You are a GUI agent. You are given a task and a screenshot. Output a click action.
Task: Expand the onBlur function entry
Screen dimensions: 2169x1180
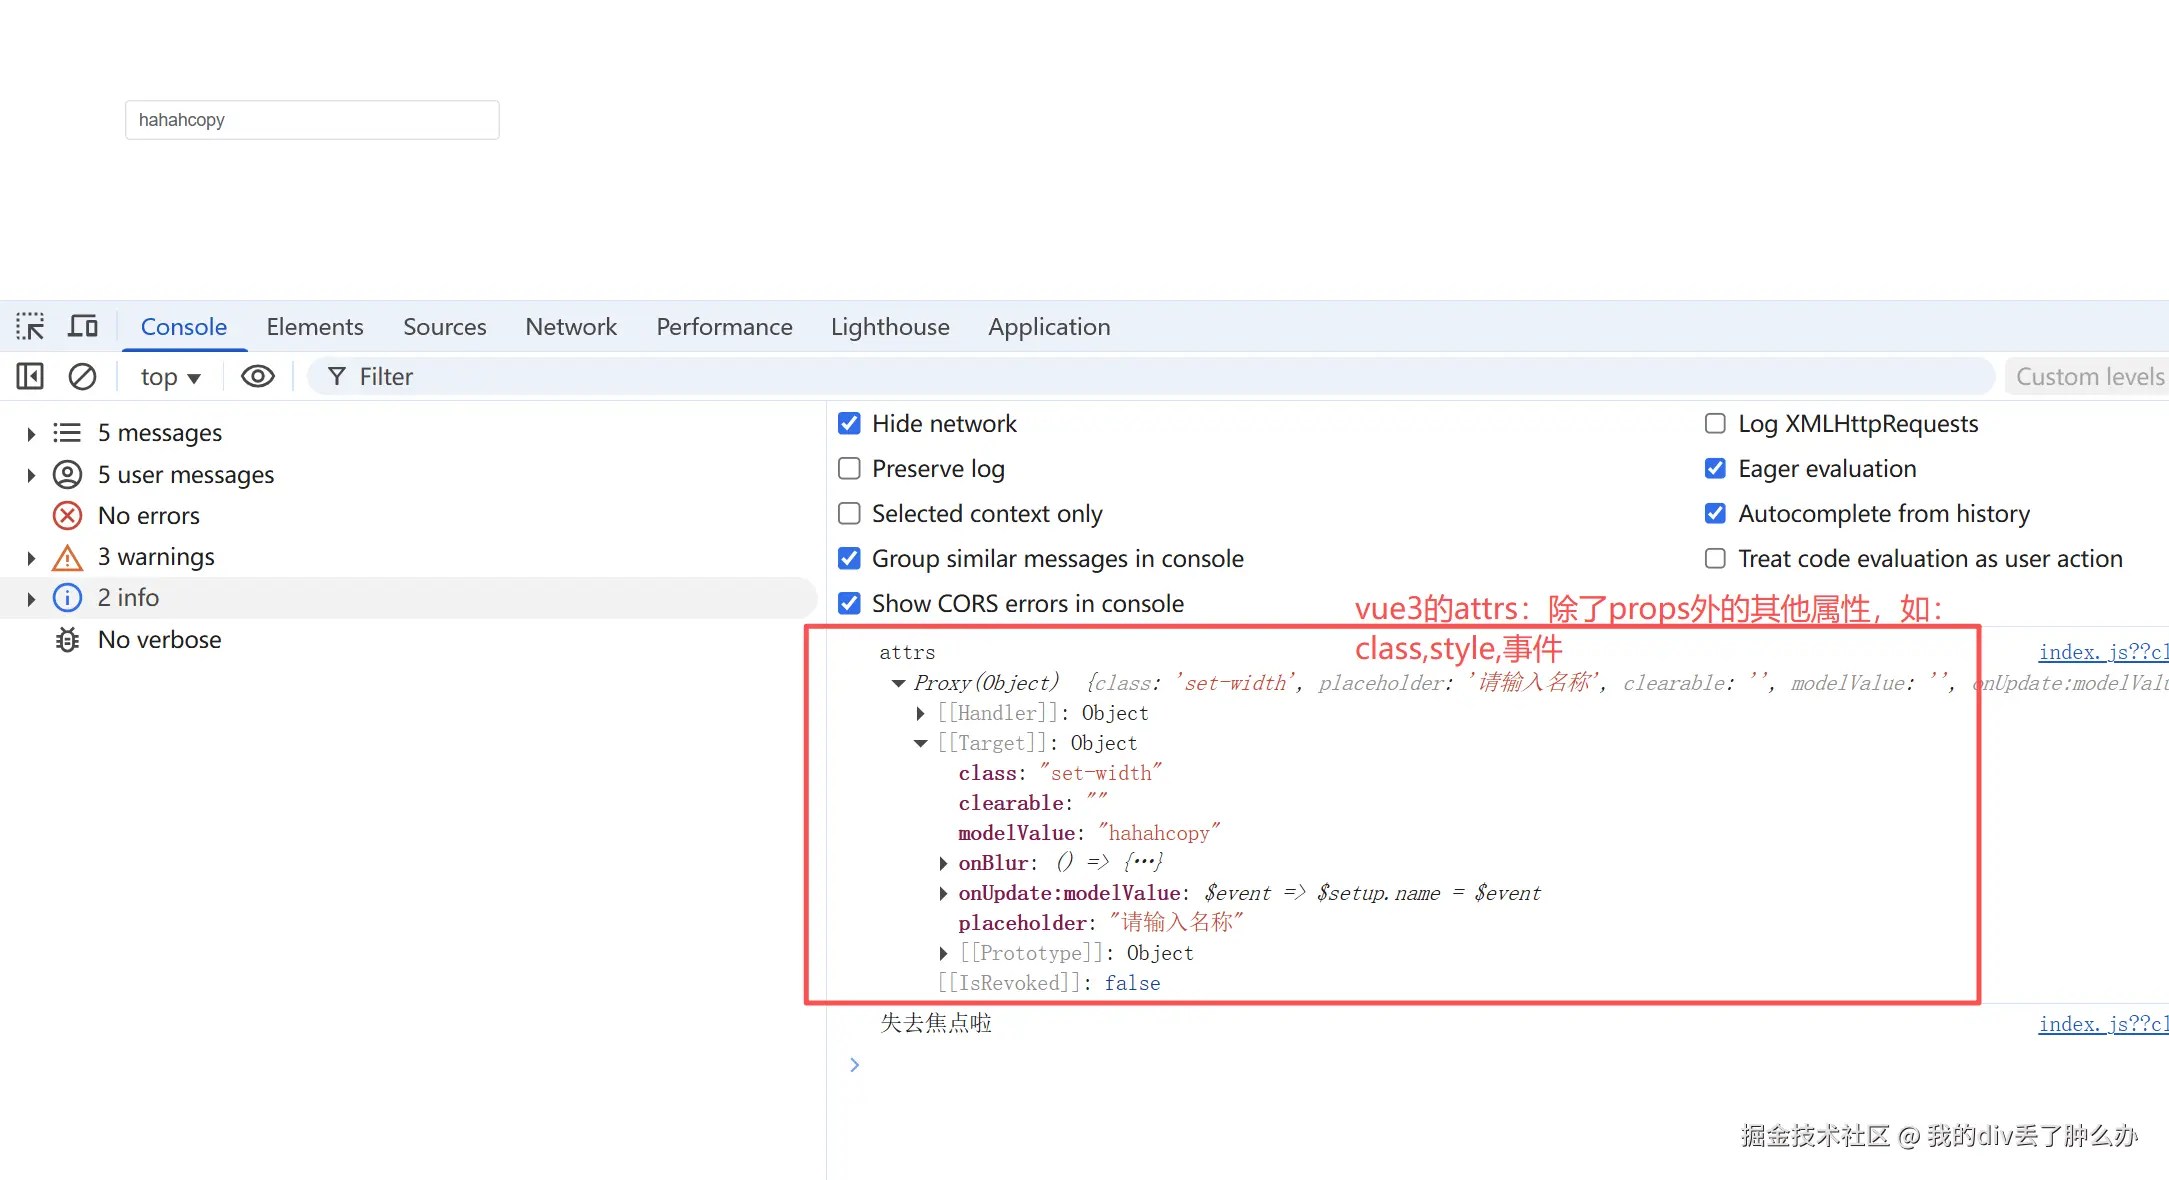[x=943, y=863]
